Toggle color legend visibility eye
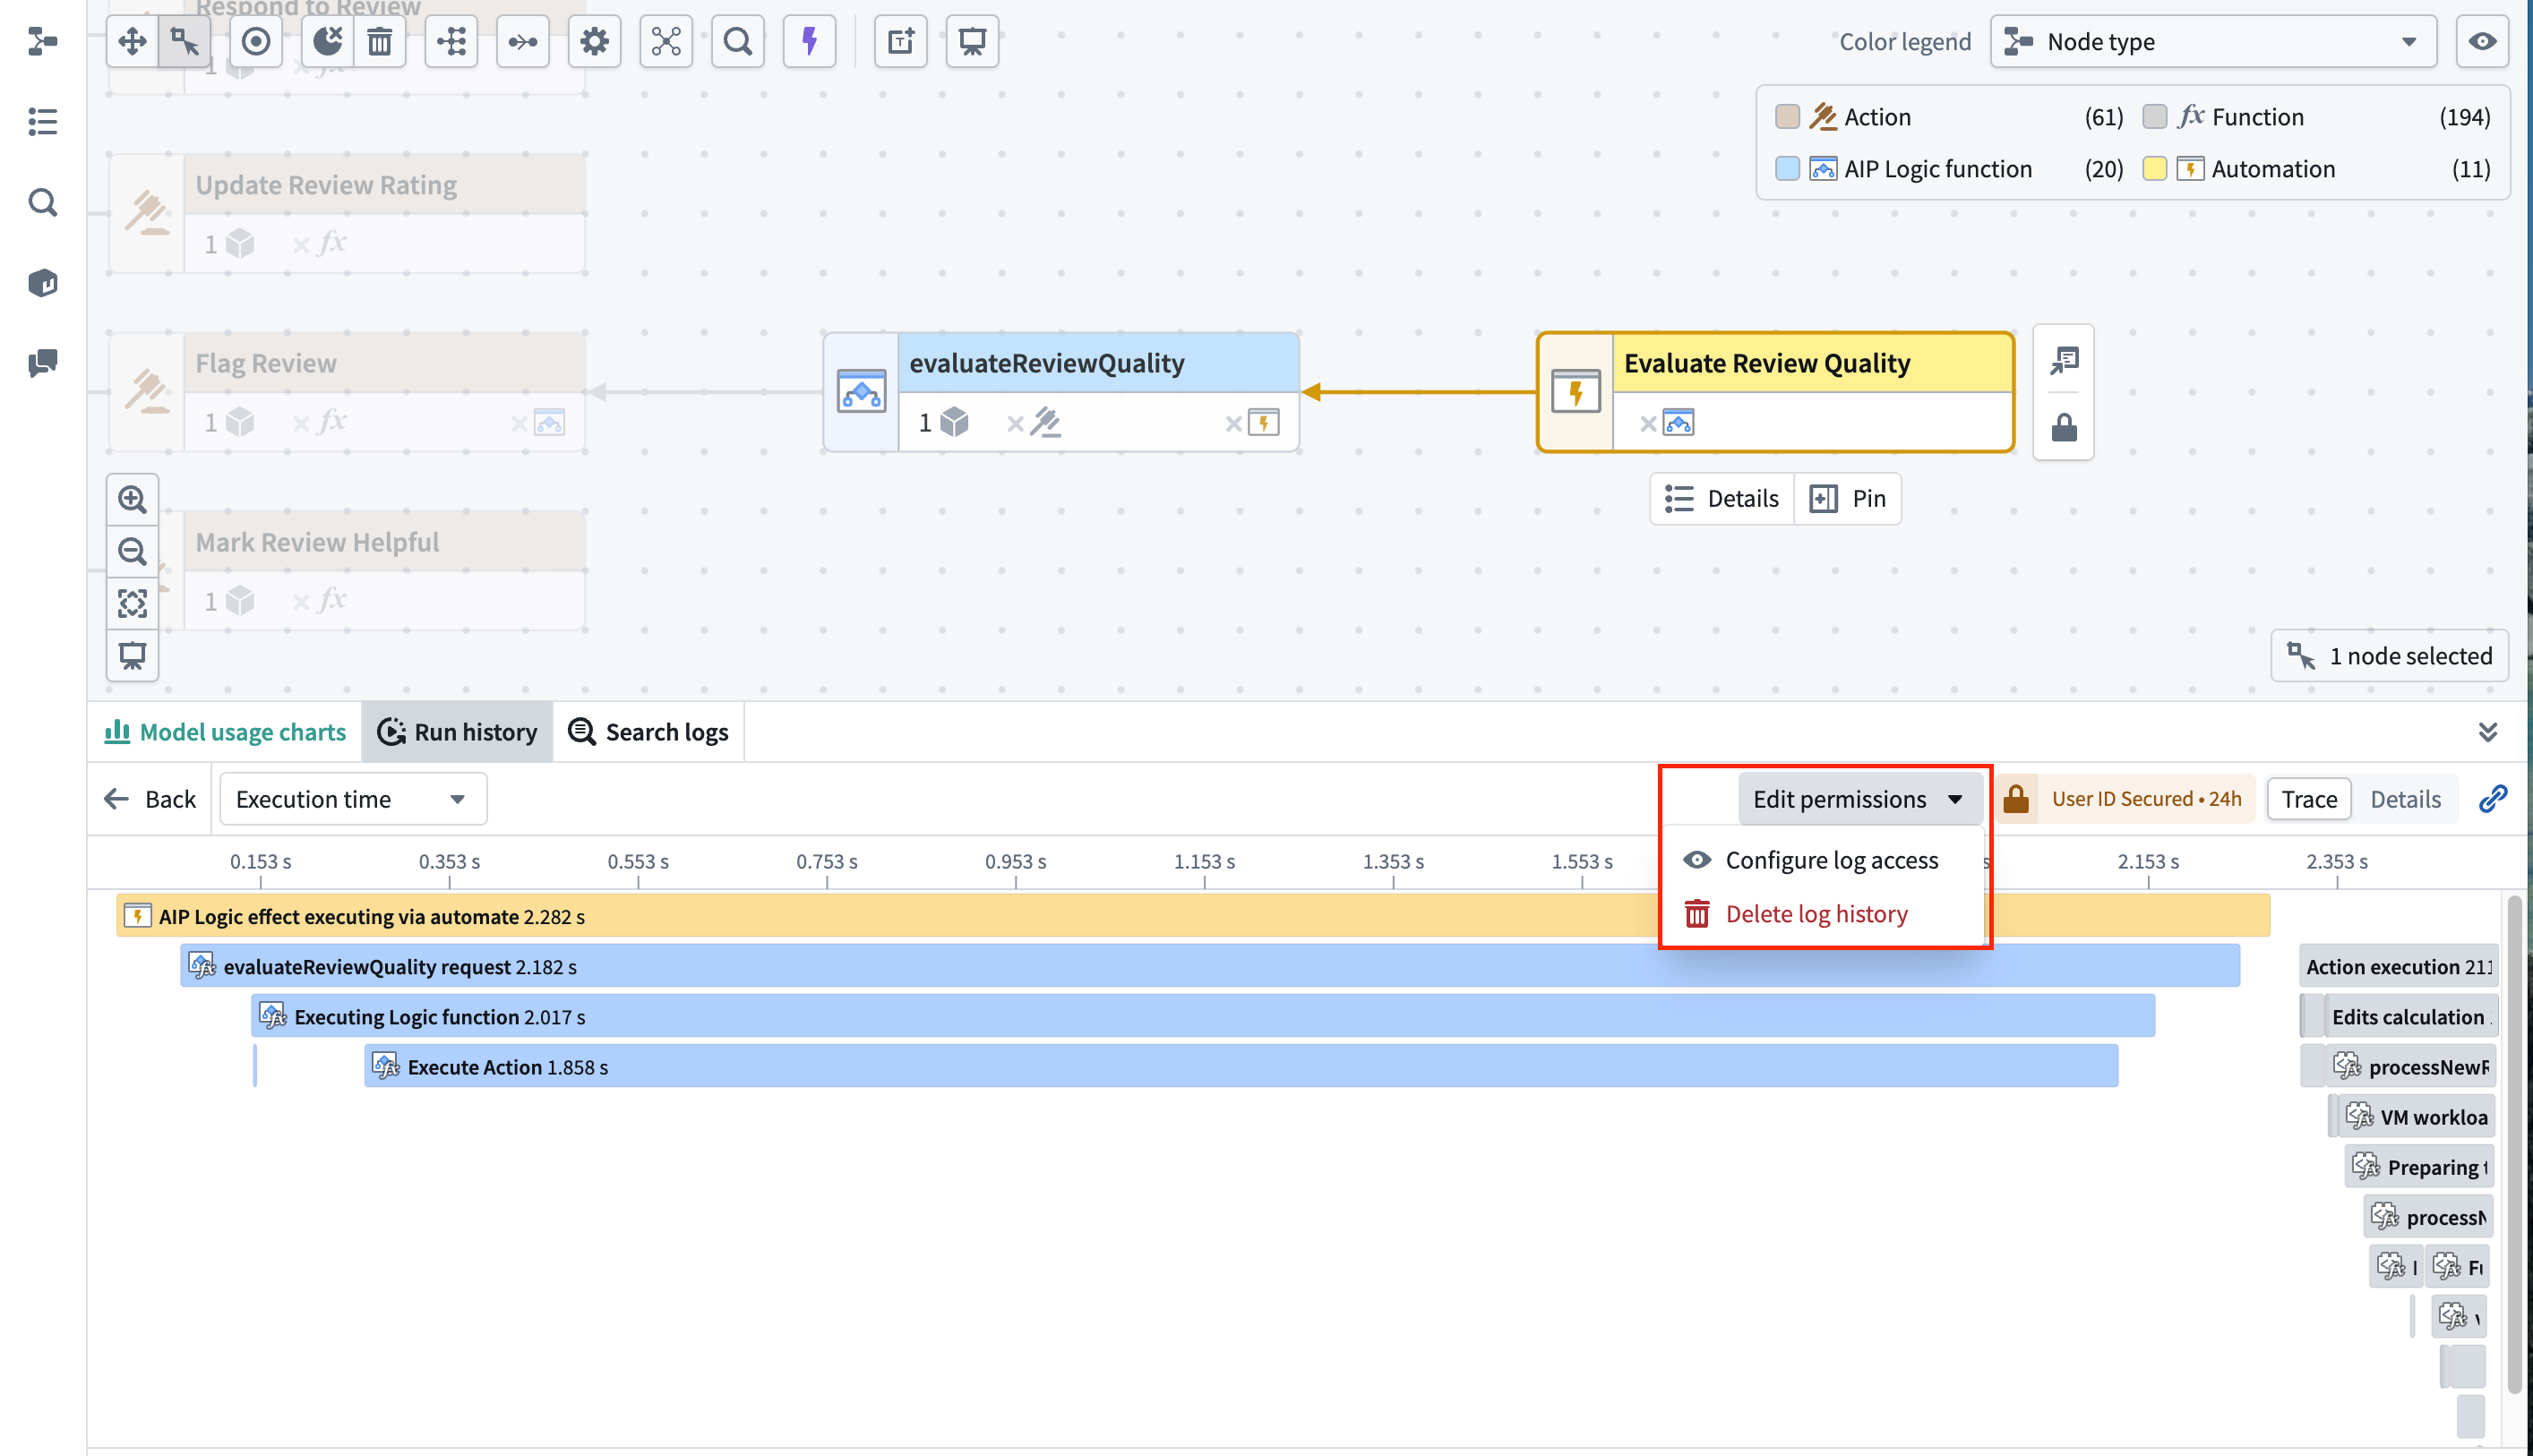Viewport: 2533px width, 1456px height. (x=2482, y=41)
